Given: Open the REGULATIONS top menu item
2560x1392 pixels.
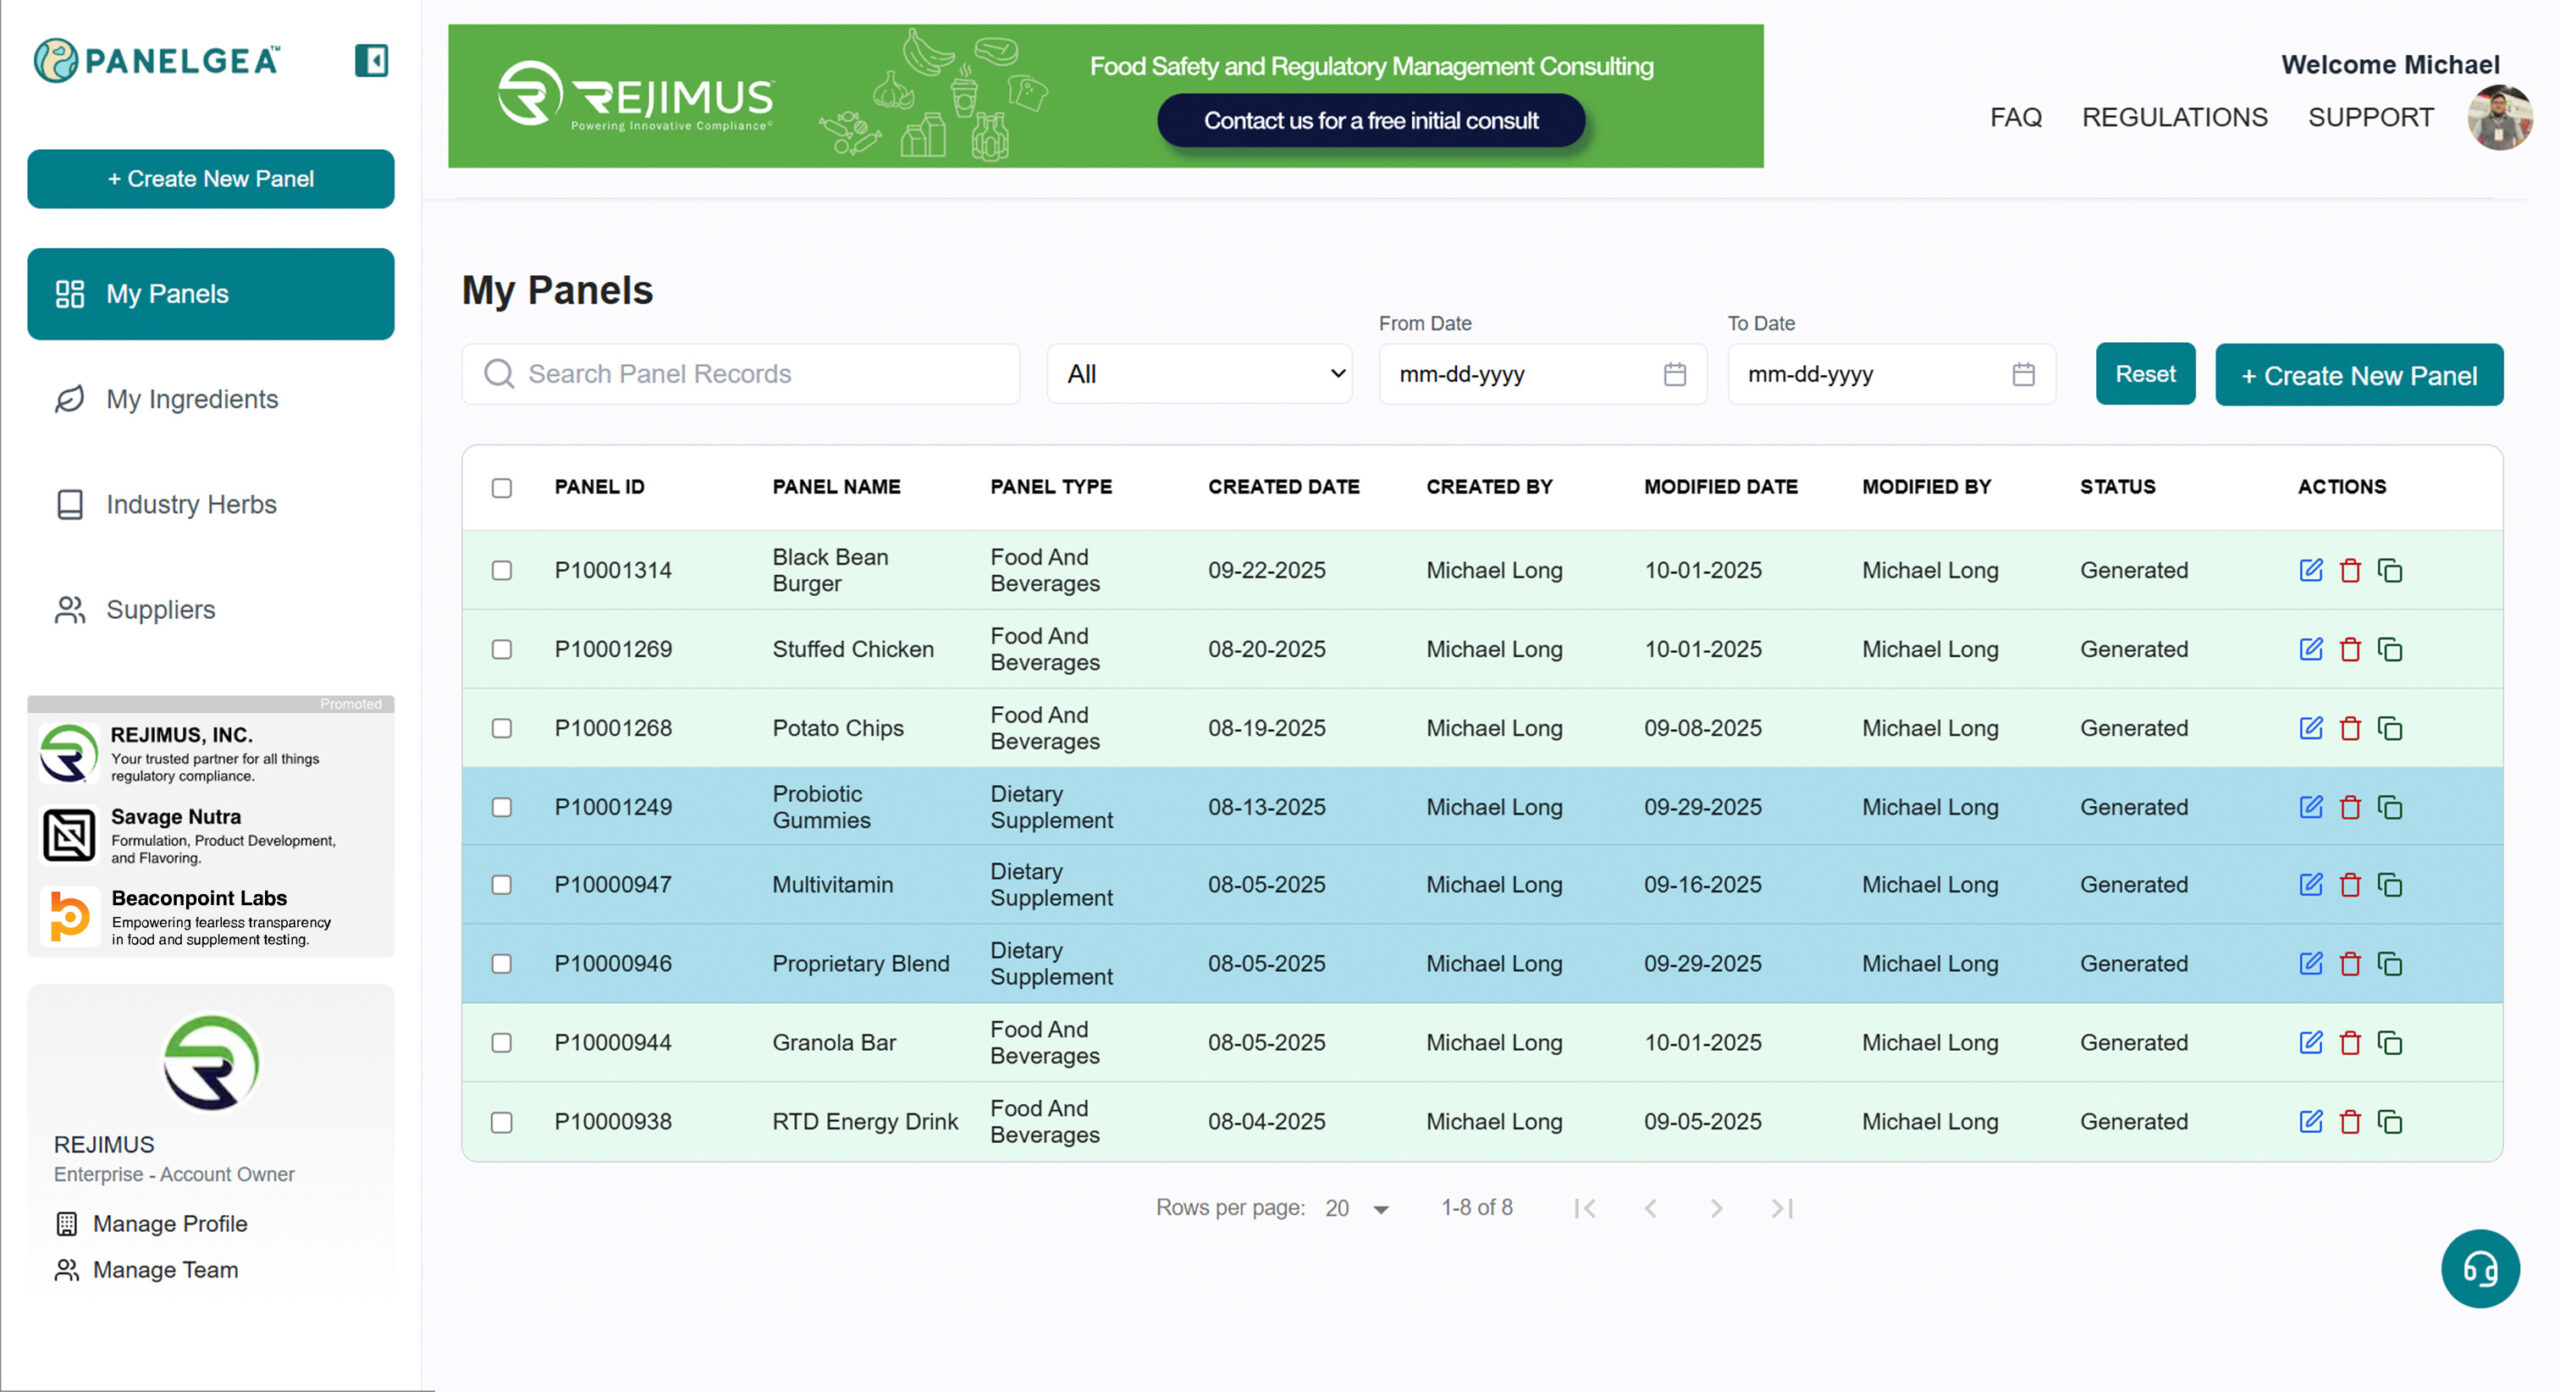Looking at the screenshot, I should (x=2174, y=117).
